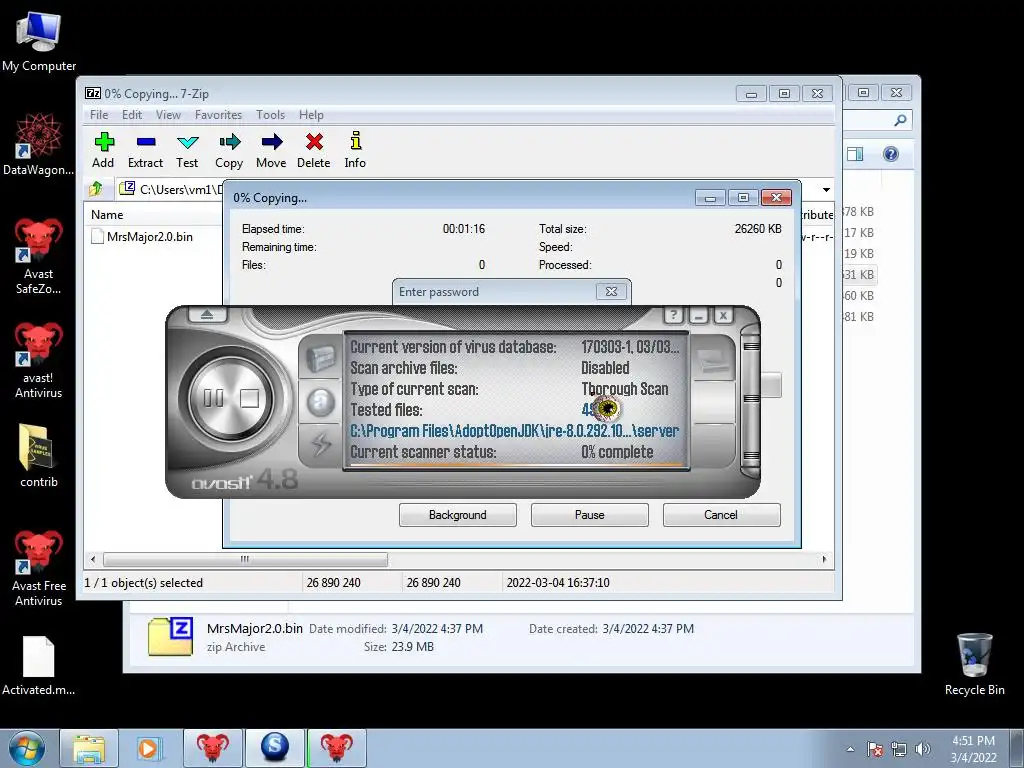Open Windows Explorer from taskbar
This screenshot has width=1024, height=768.
(x=89, y=748)
